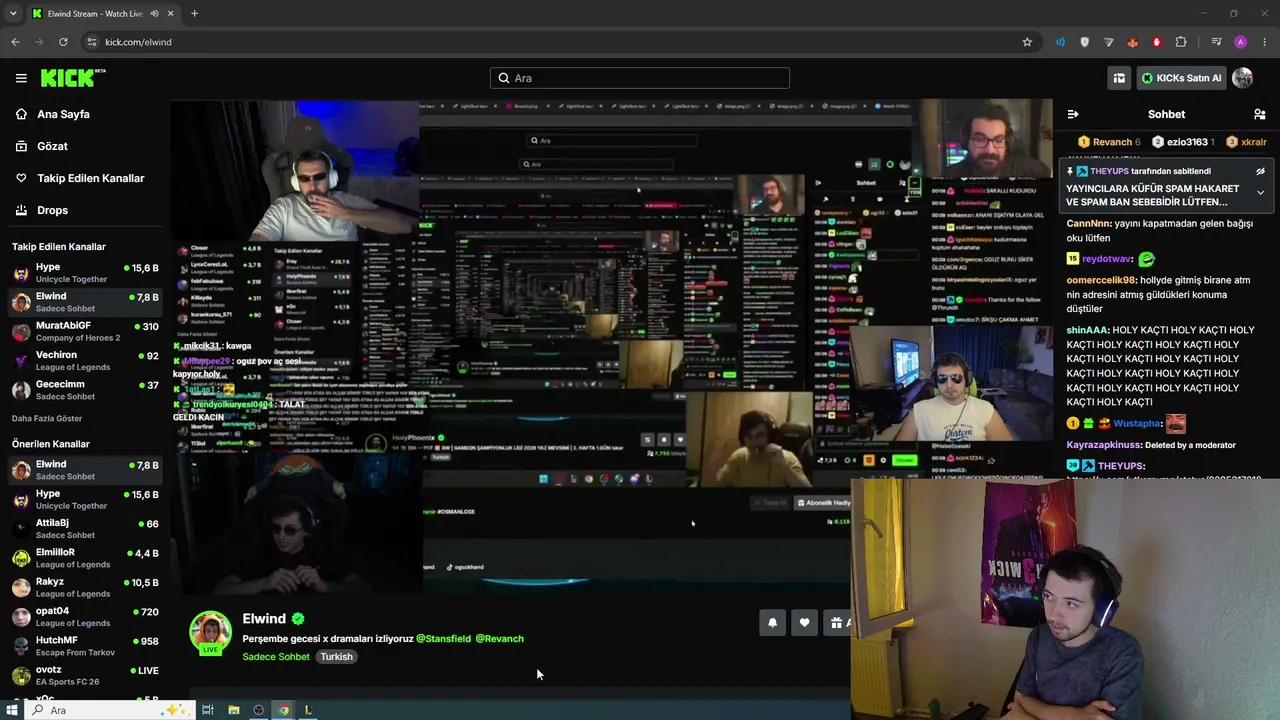Screen dimensions: 1280x720
Task: Open Gözat in the sidebar
Action: coord(52,146)
